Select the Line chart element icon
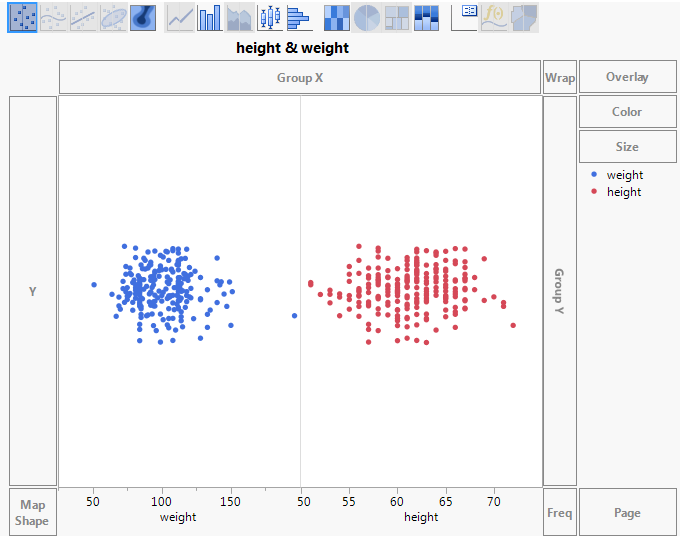The image size is (684, 536). (x=180, y=17)
